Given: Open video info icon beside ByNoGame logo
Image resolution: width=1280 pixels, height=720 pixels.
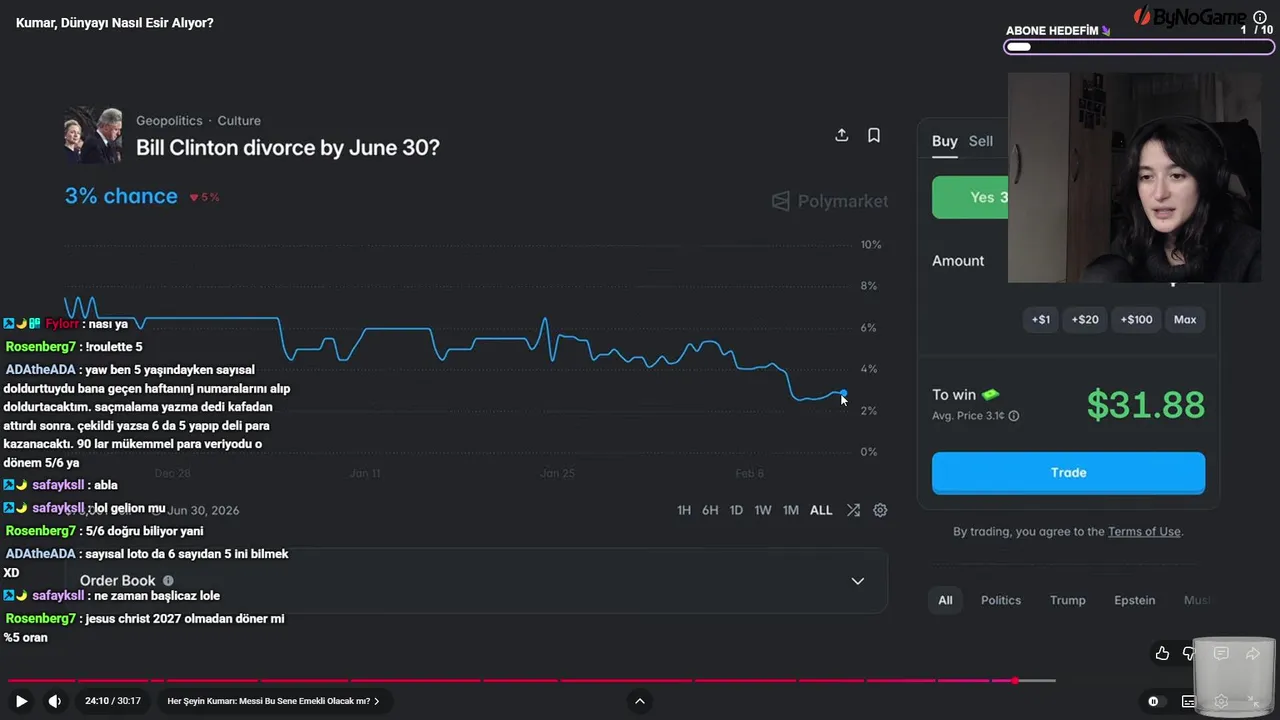Looking at the screenshot, I should pos(1260,17).
